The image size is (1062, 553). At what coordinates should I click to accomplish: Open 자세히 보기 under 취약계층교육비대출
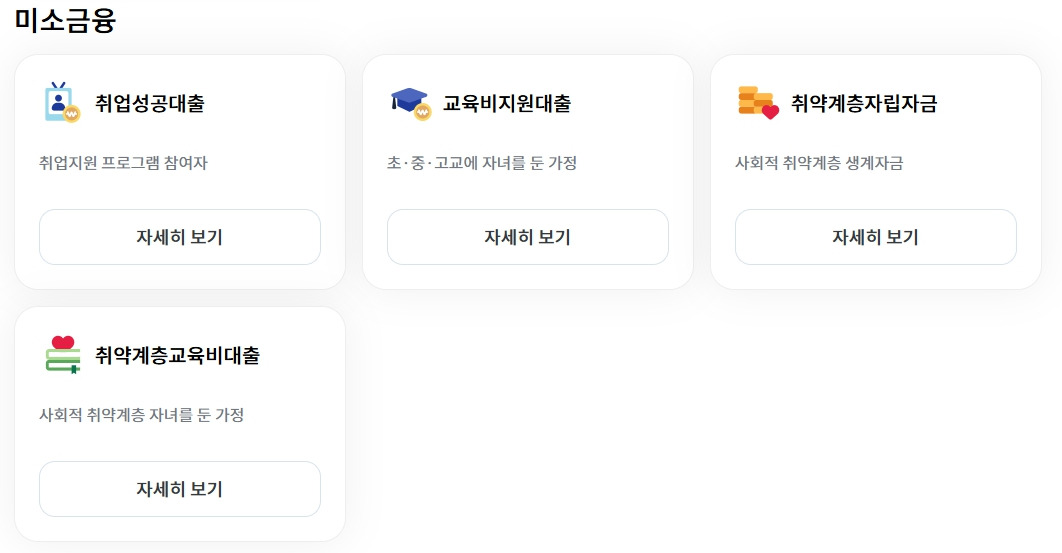point(179,489)
